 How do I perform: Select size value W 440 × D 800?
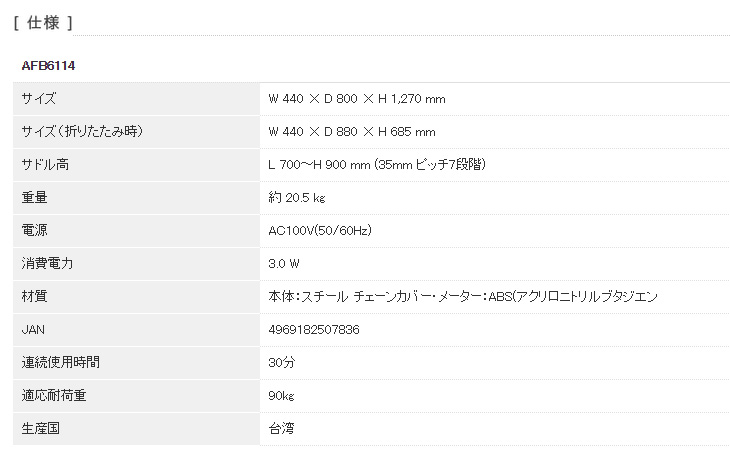313,99
